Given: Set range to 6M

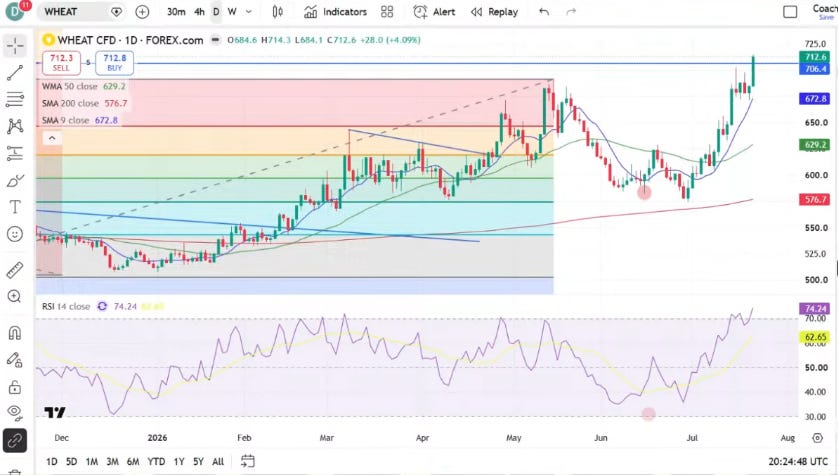Looking at the screenshot, I should [x=133, y=462].
